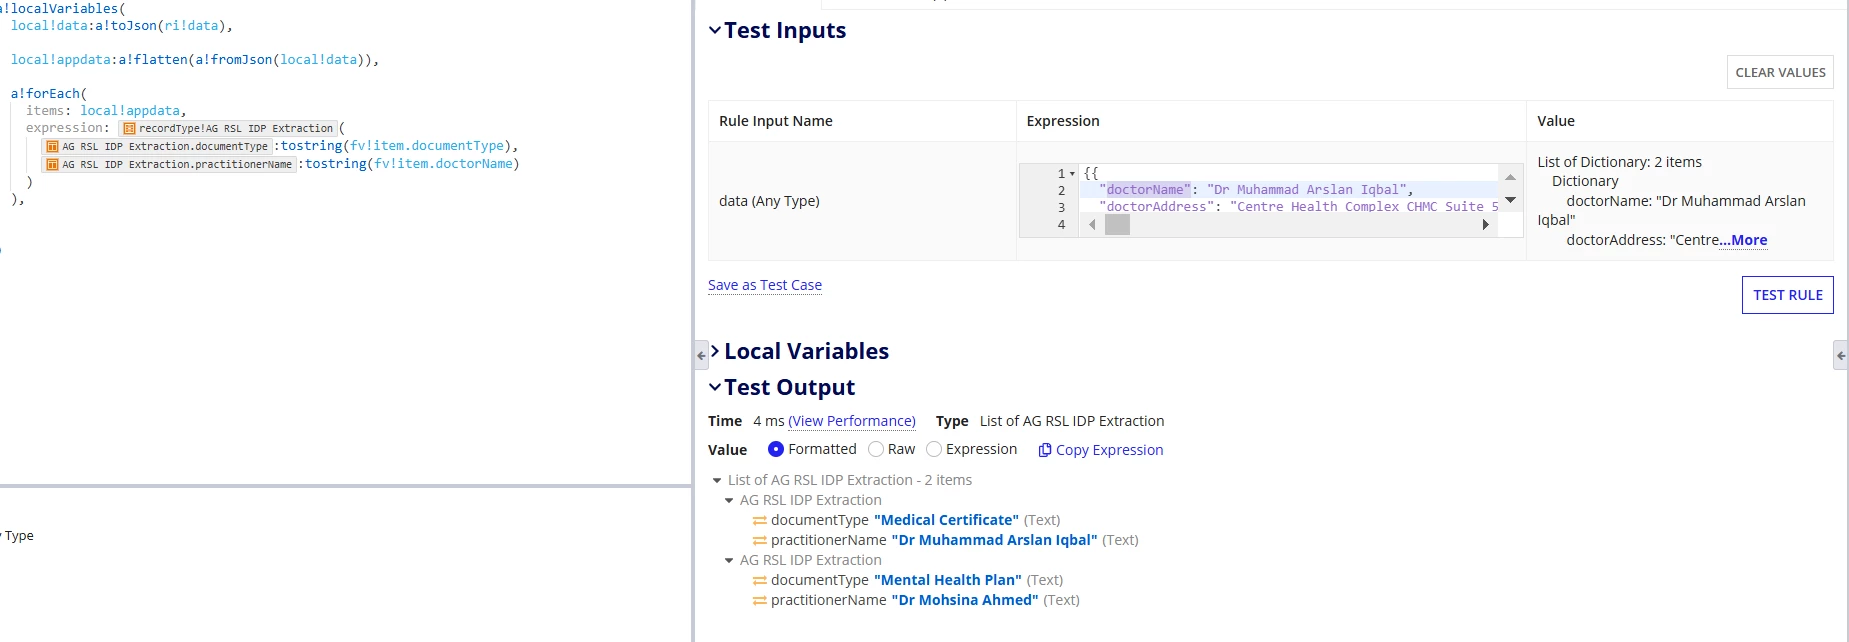
Task: Click into the data expression input editor
Action: (x=1271, y=200)
